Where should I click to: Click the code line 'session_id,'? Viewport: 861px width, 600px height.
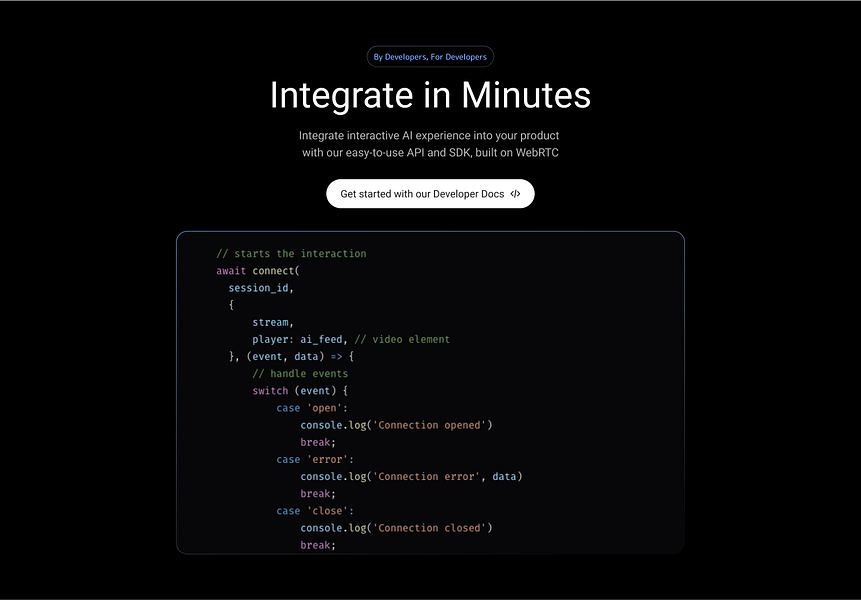(x=261, y=288)
